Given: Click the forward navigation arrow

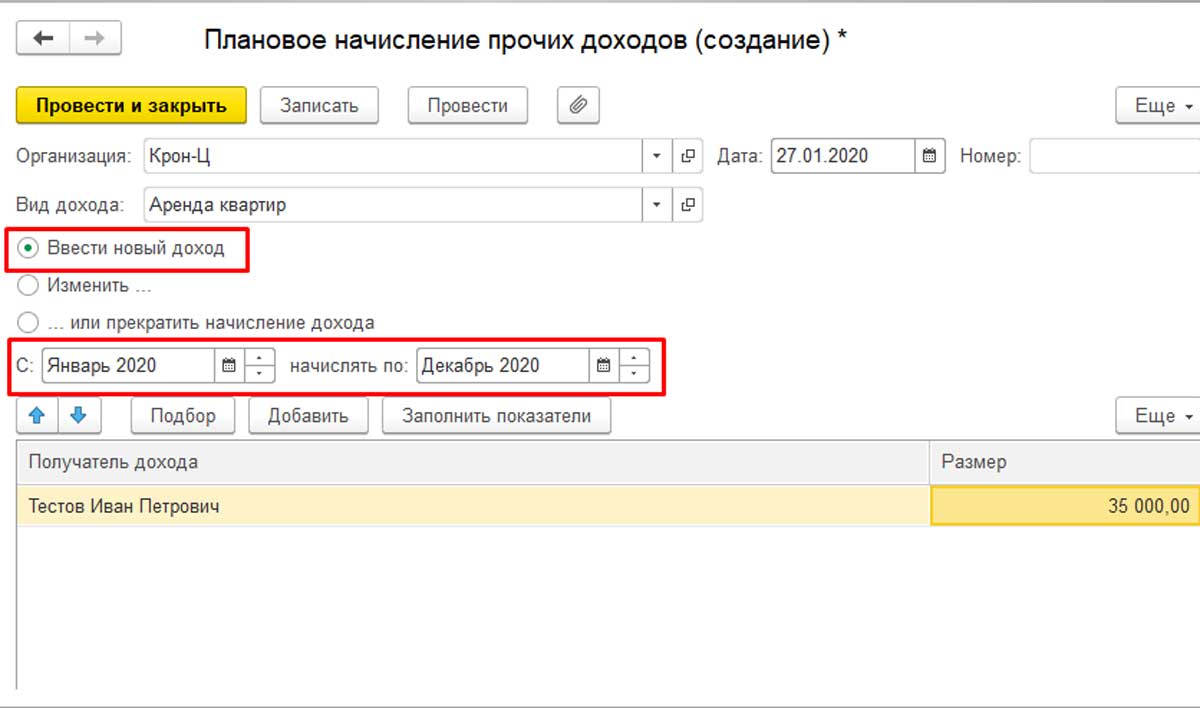Looking at the screenshot, I should [94, 38].
